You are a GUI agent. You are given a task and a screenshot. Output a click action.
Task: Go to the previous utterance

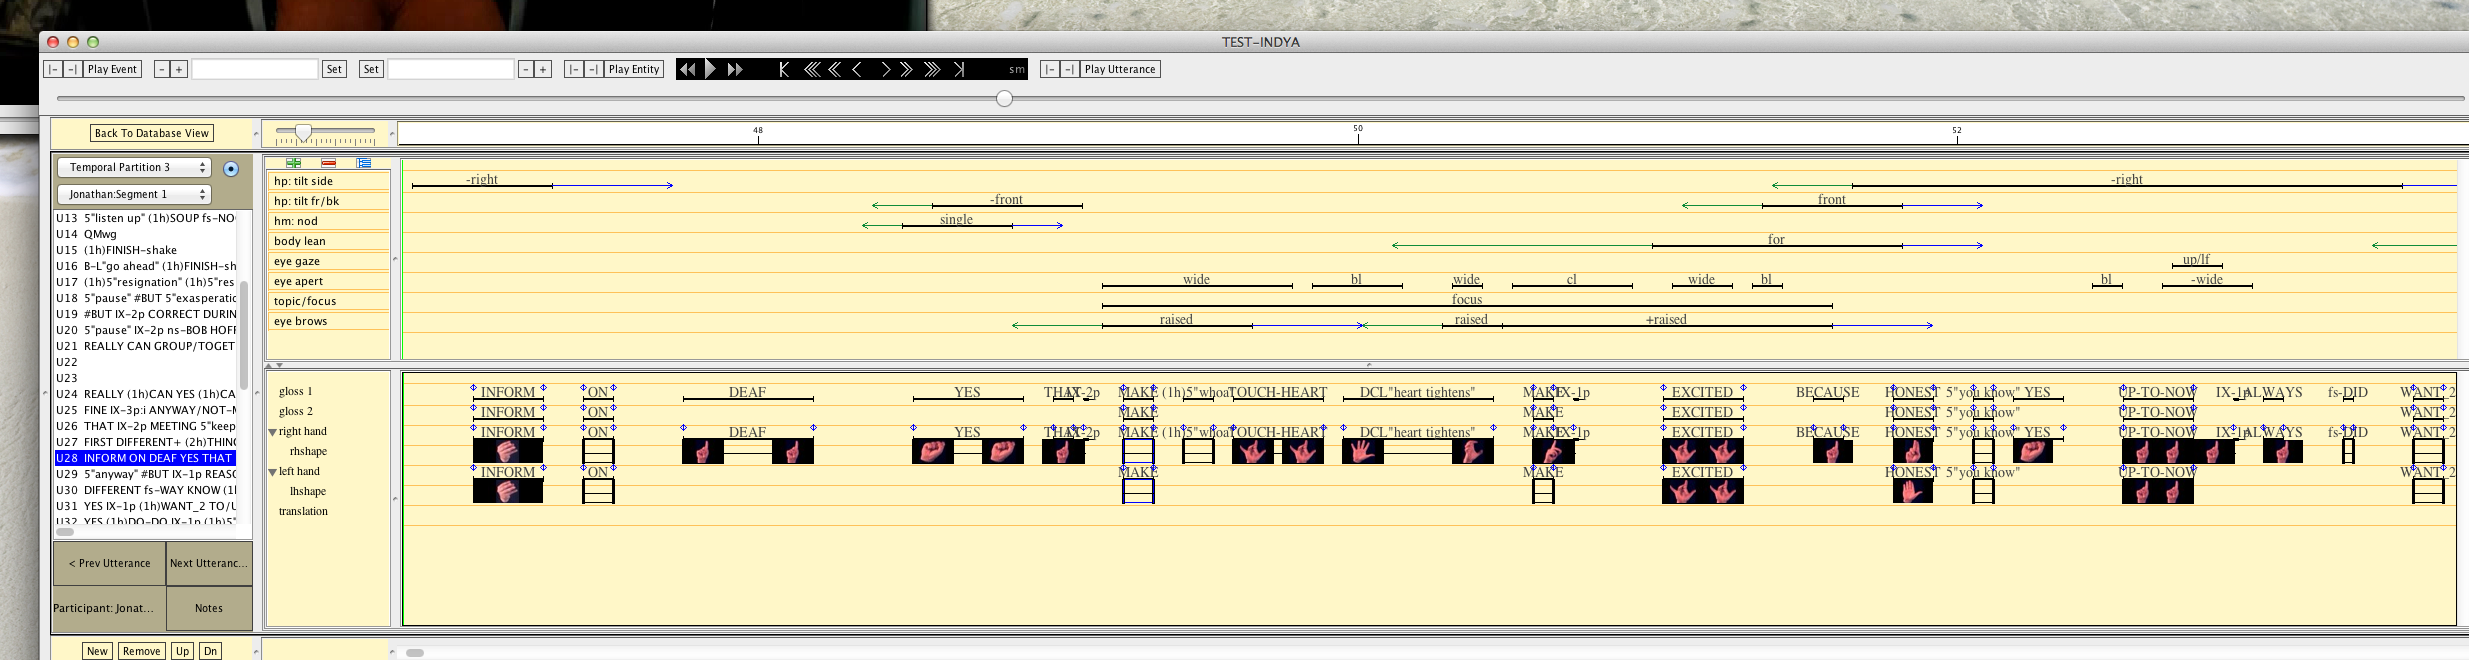point(109,563)
